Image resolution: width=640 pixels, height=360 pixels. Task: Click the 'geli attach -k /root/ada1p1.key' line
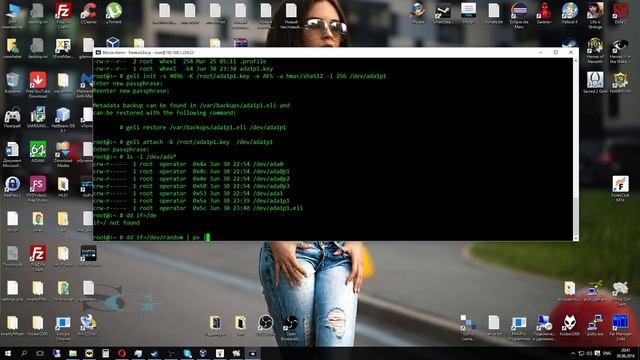point(182,142)
